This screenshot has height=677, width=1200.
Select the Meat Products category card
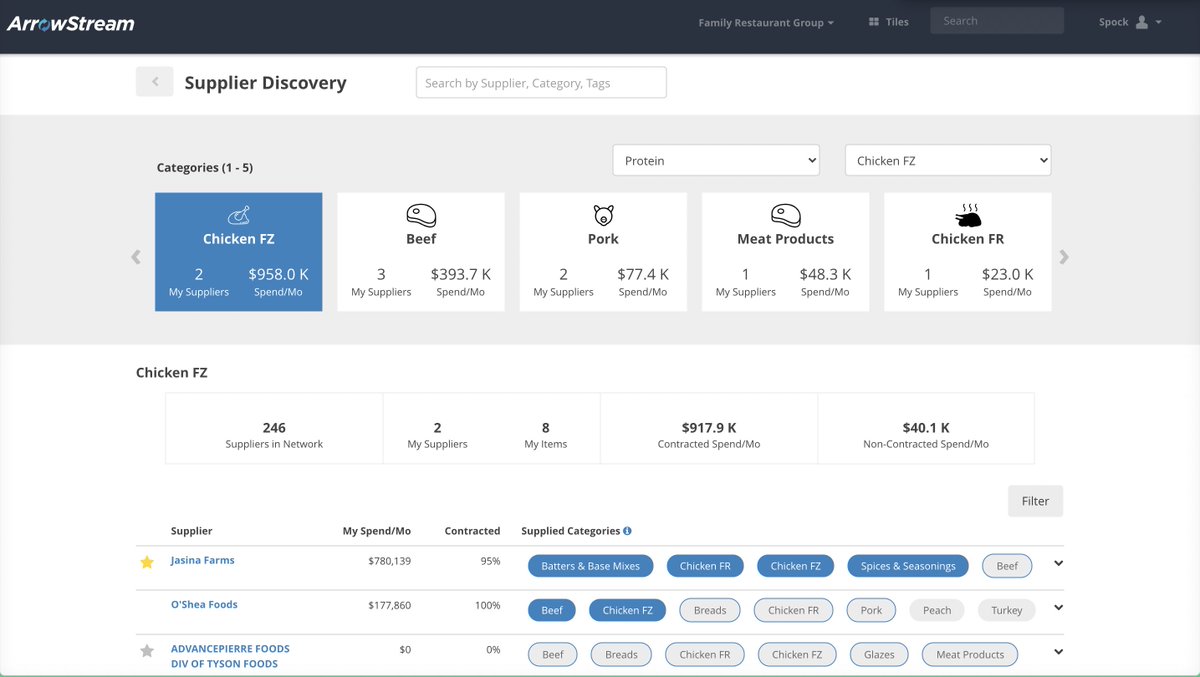coord(786,252)
